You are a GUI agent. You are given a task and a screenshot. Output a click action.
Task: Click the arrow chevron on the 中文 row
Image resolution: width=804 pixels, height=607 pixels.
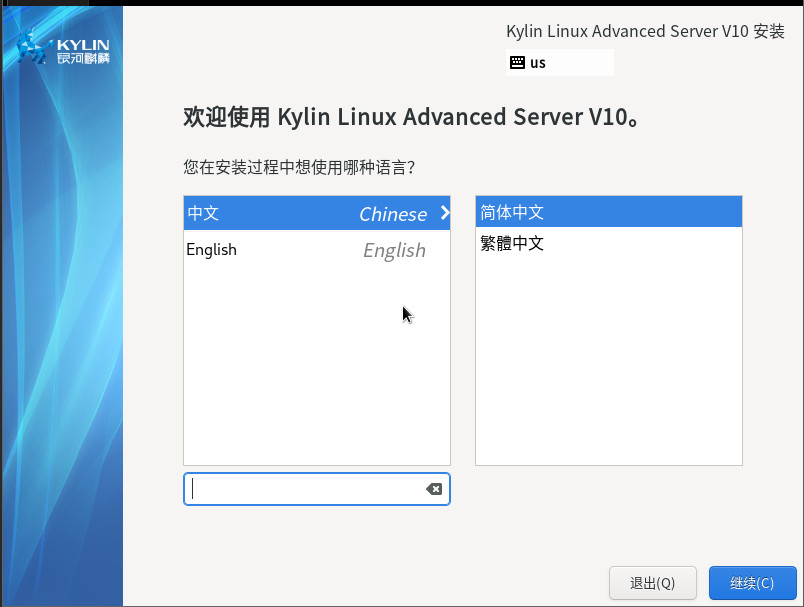coord(445,213)
